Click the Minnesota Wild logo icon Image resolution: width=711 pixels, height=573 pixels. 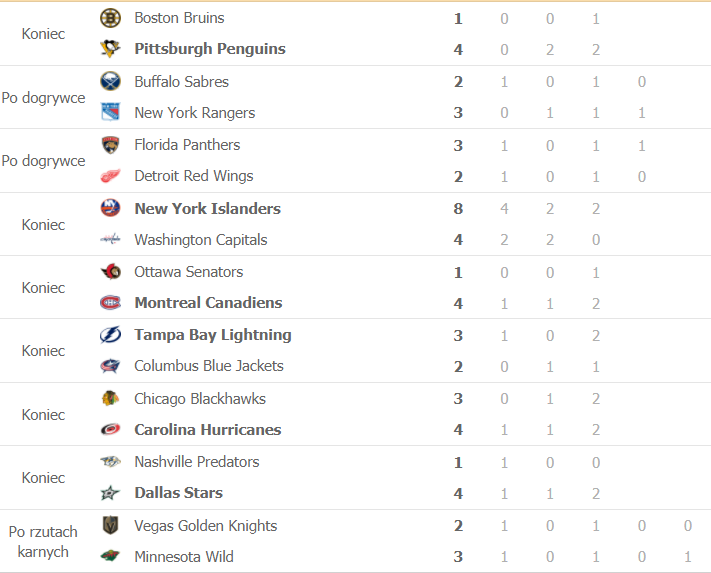click(x=110, y=557)
